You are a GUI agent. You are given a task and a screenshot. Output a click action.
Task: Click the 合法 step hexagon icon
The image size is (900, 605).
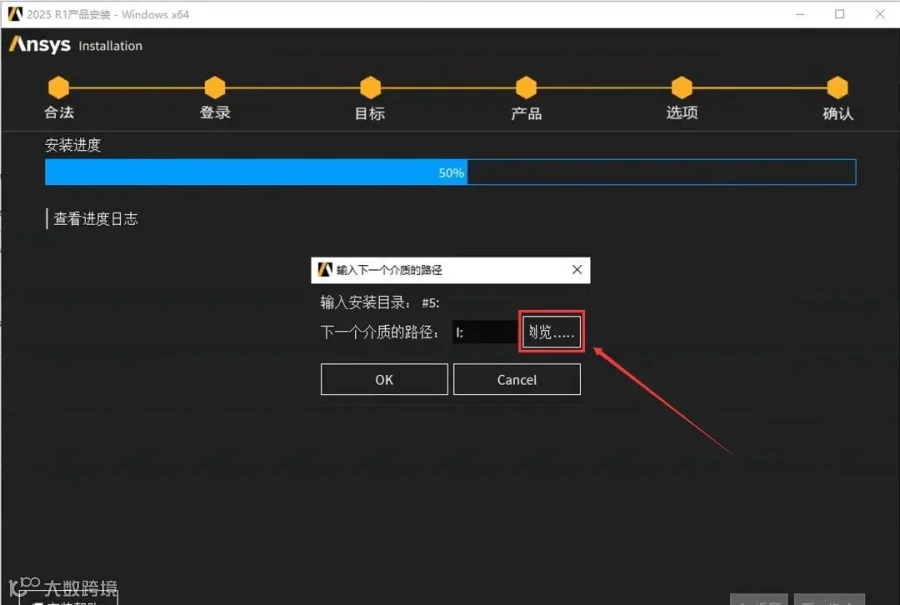(59, 87)
